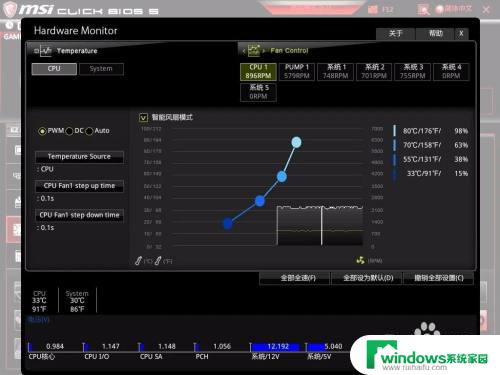Toggle the 智能风扇模式 checkbox

143,118
